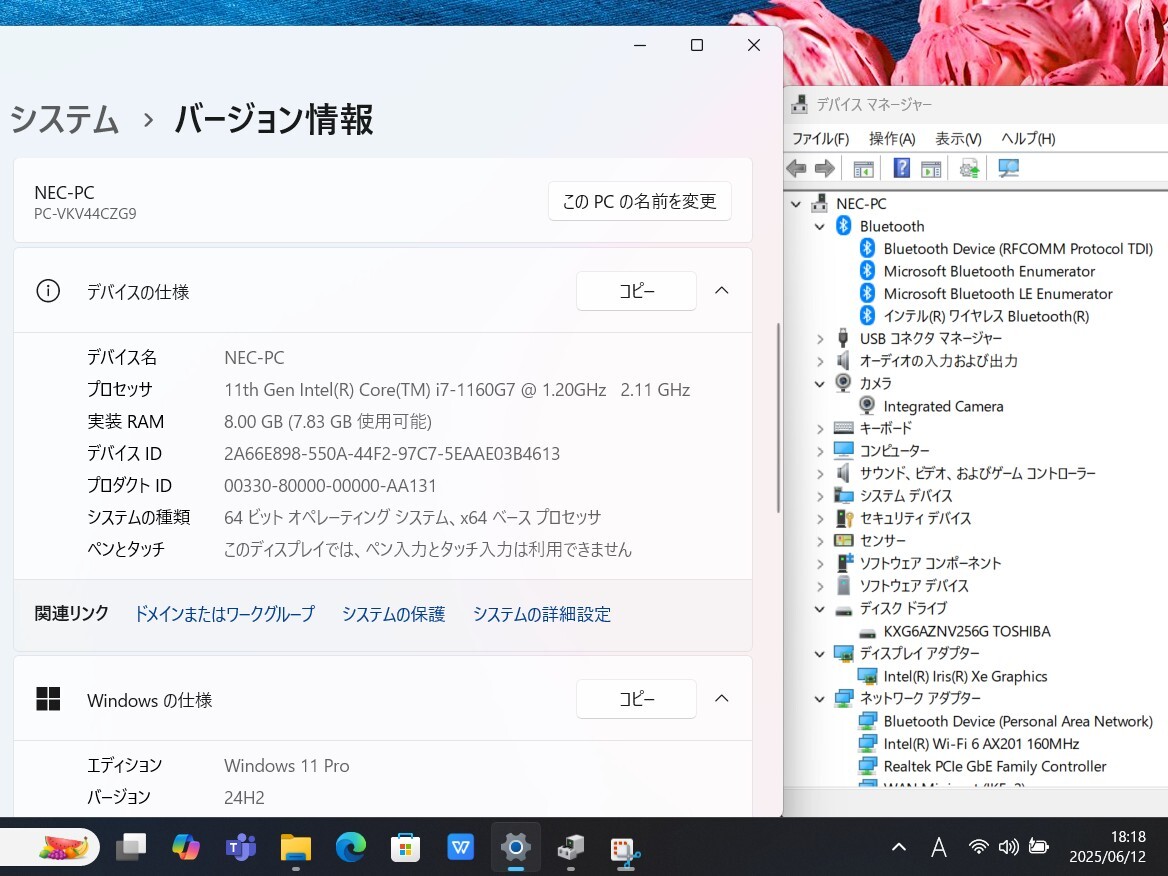Open Microsoft Teams from the taskbar
This screenshot has height=876, width=1168.
point(240,848)
